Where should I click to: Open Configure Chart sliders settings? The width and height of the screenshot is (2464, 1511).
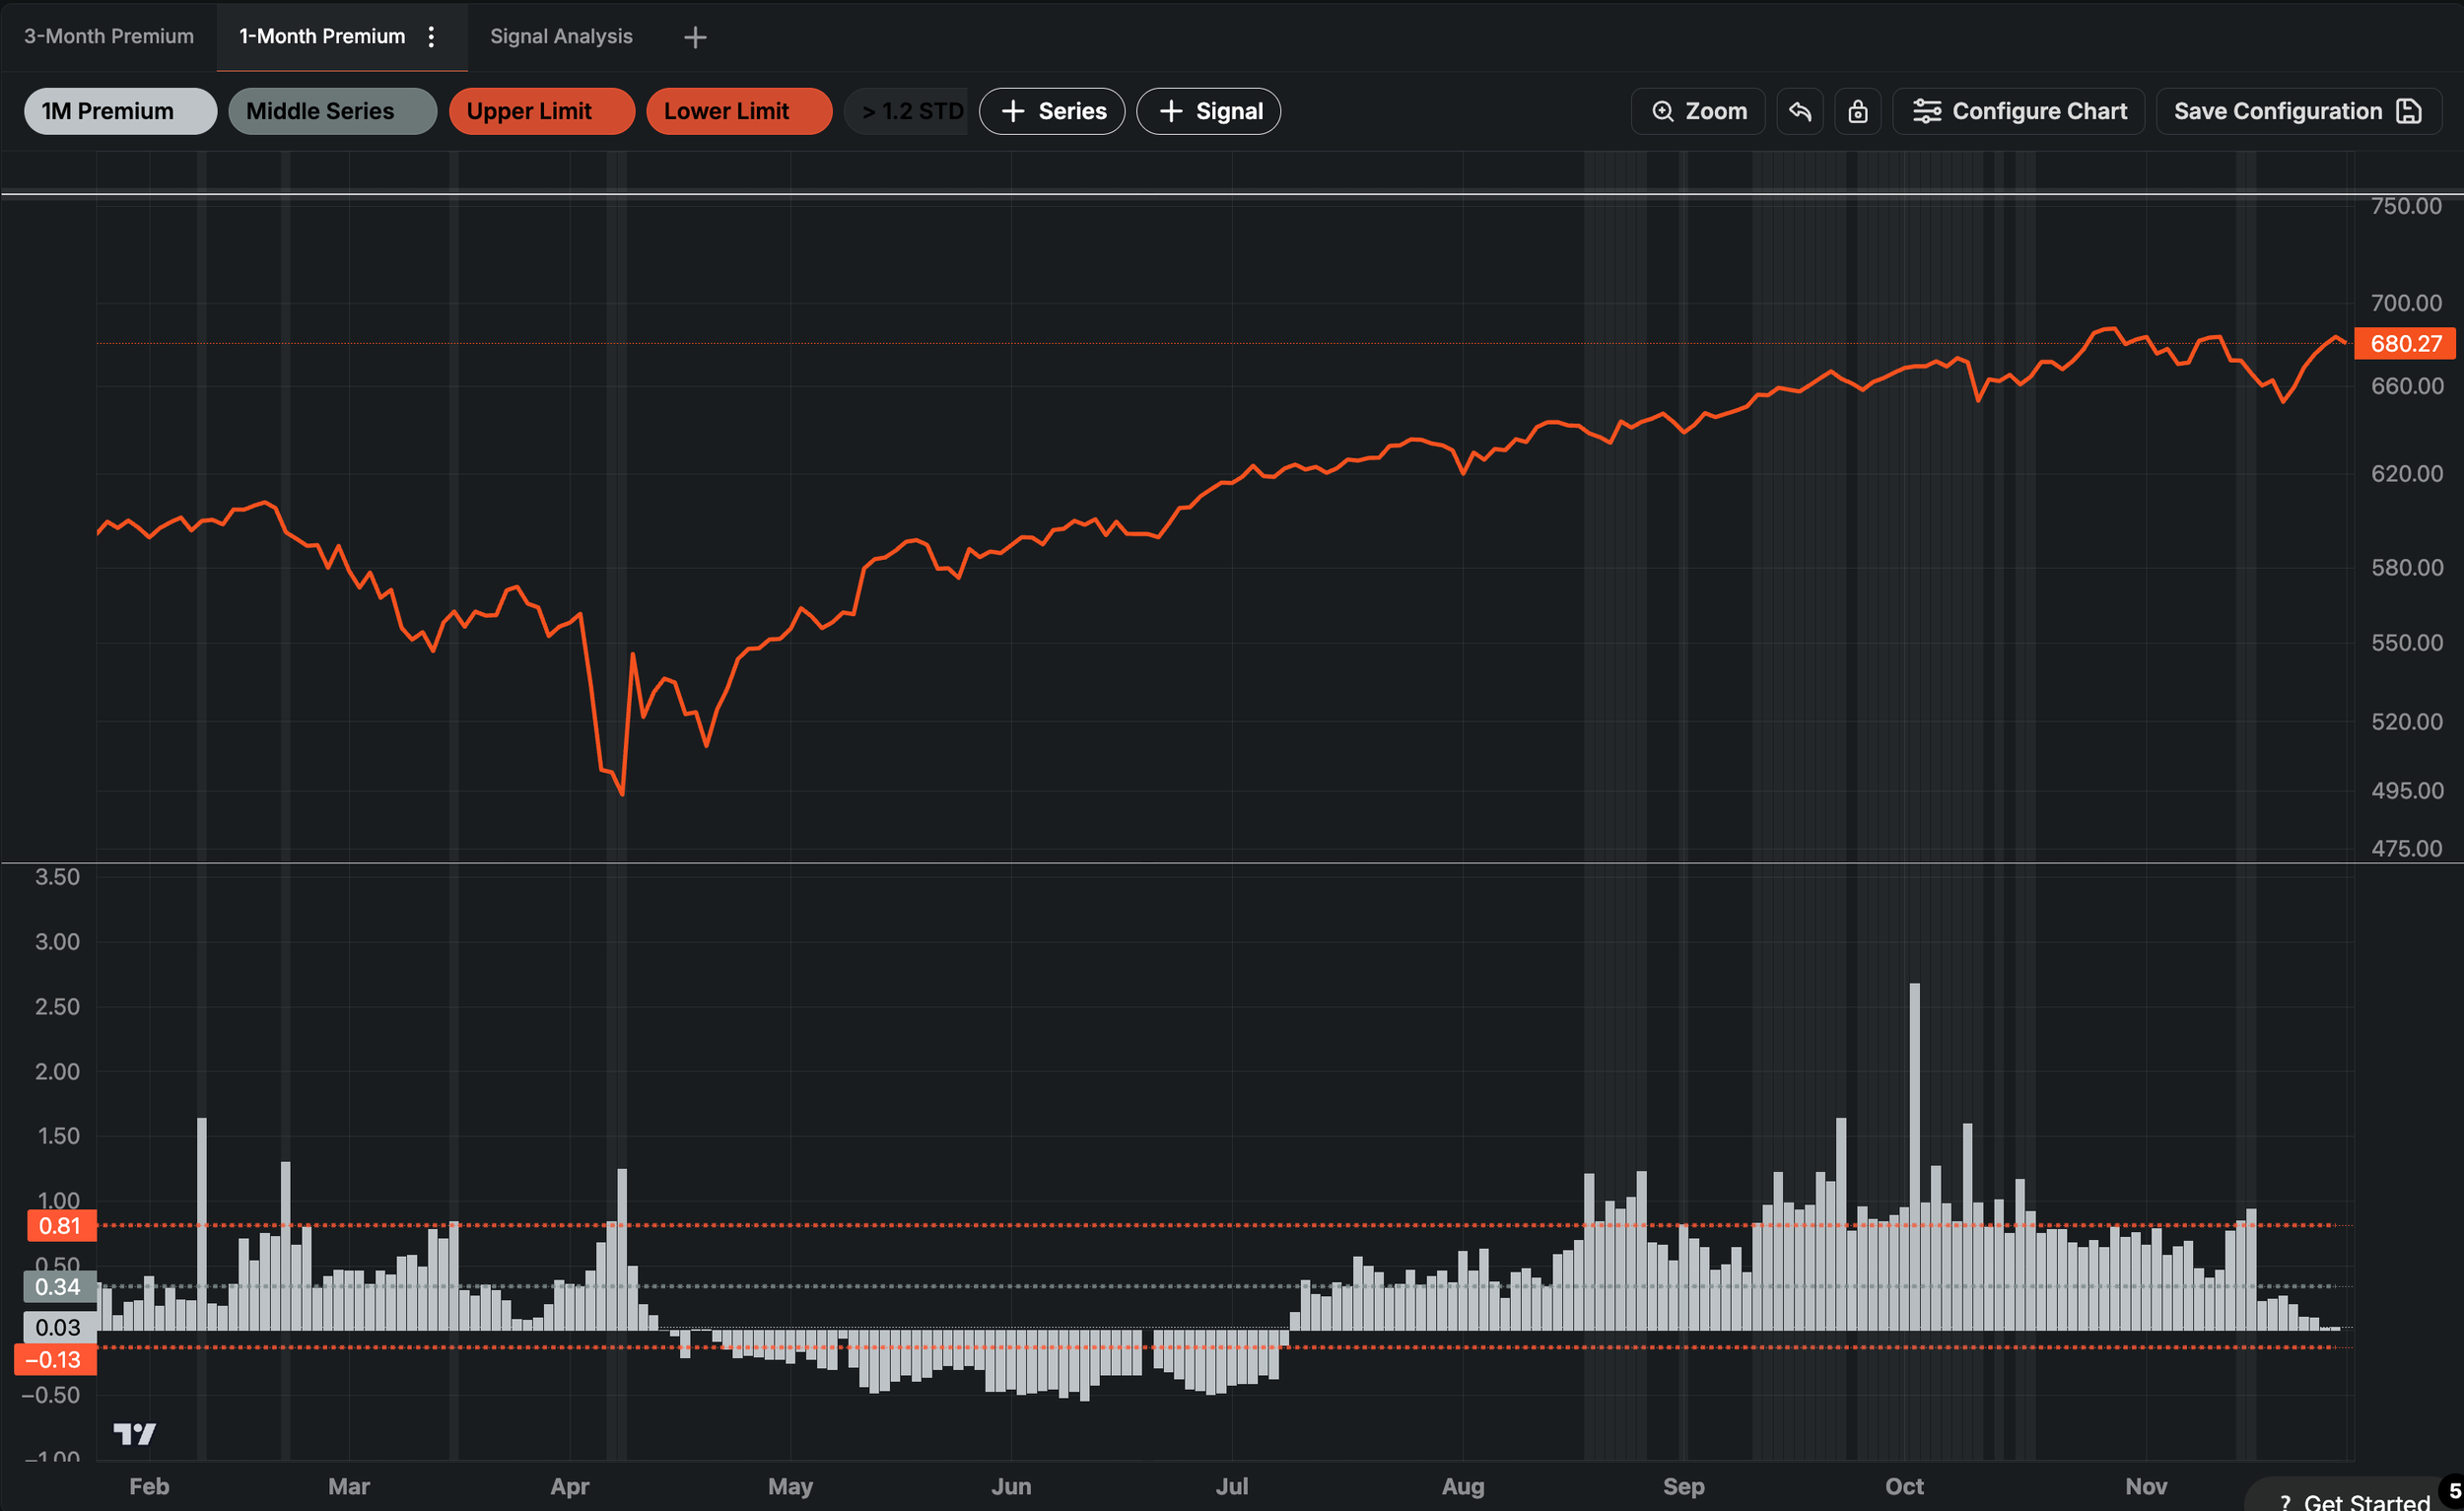2018,111
